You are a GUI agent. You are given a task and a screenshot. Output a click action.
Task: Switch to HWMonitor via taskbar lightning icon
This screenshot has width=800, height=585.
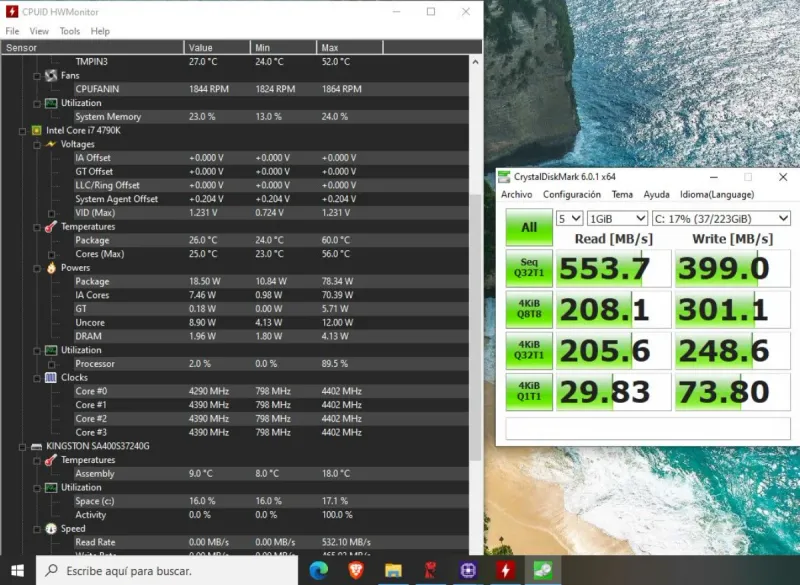505,570
